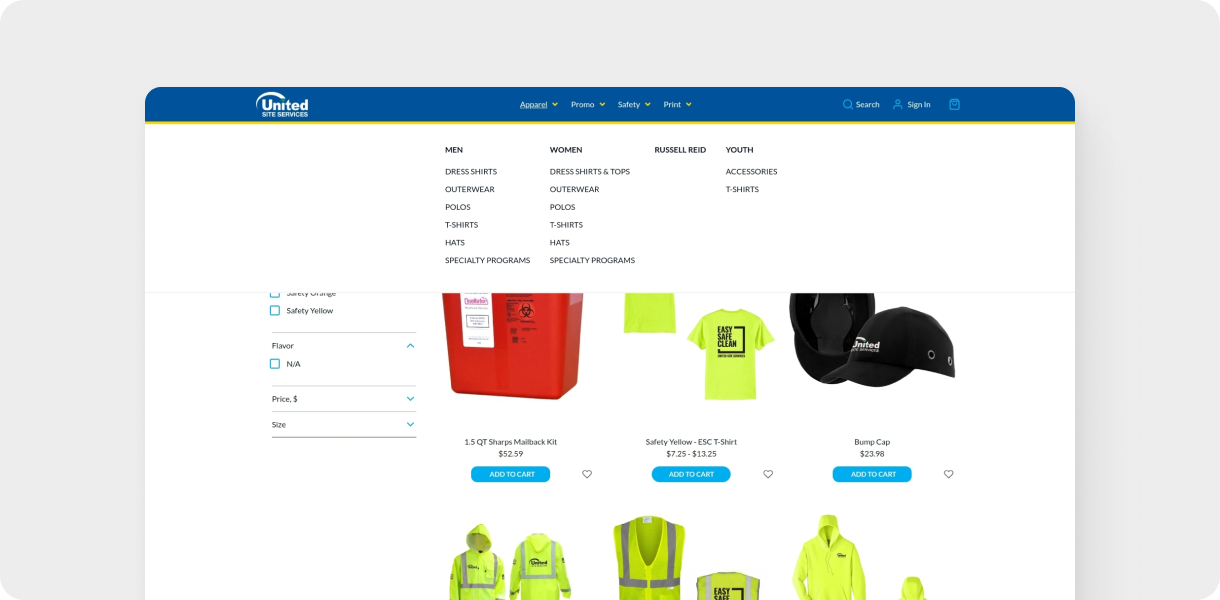
Task: Click the Search link text
Action: pyautogui.click(x=868, y=104)
